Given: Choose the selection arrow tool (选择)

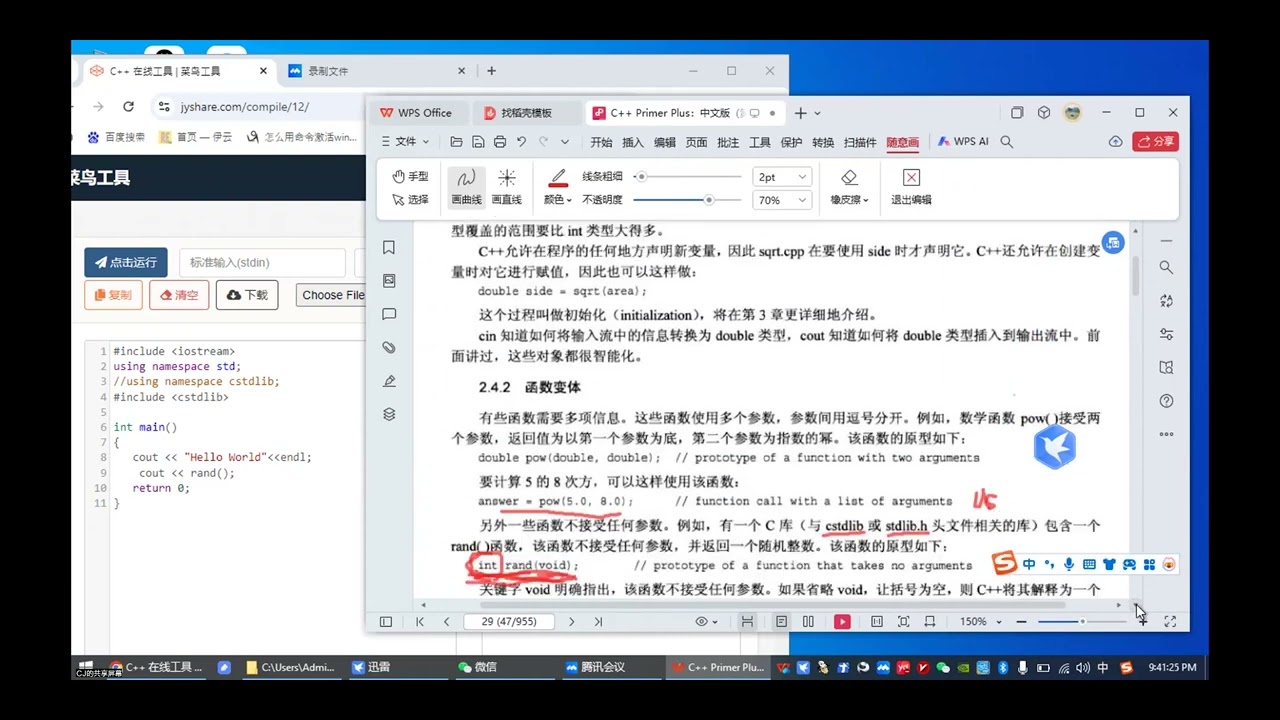Looking at the screenshot, I should click(x=410, y=200).
